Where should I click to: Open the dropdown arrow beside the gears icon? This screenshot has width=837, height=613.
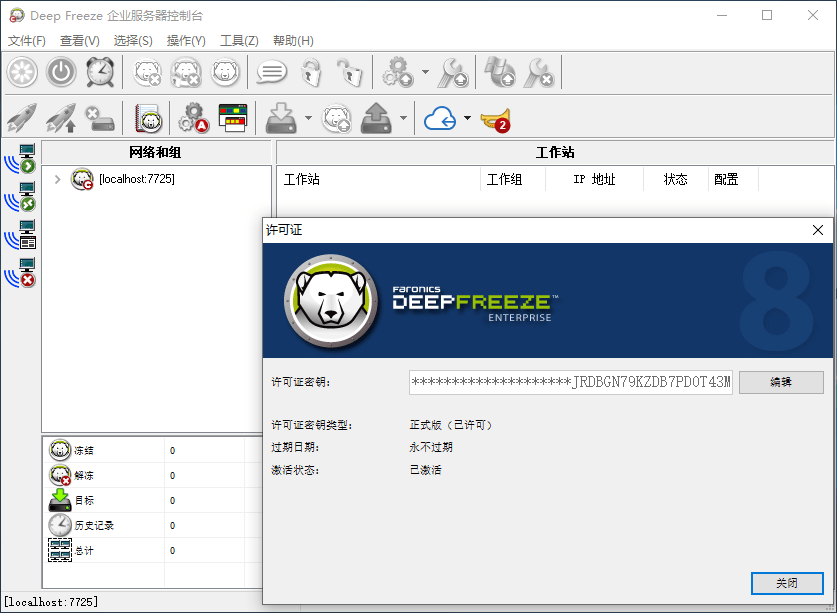(425, 72)
